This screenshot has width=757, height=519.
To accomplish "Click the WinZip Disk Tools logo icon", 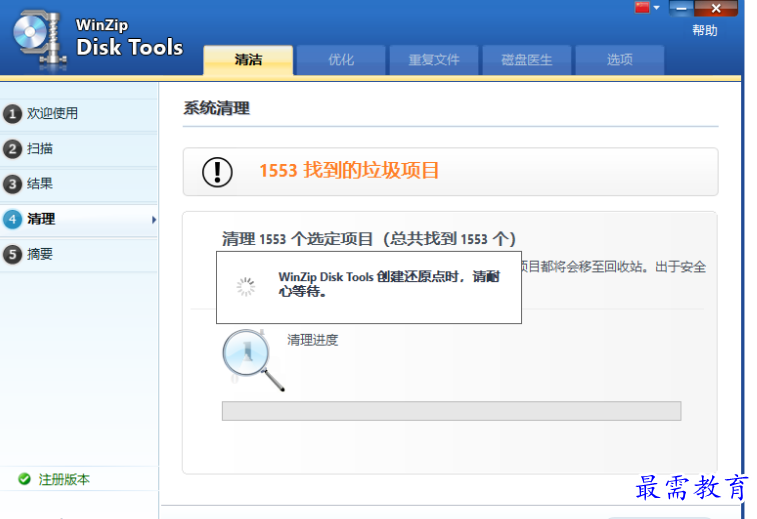I will [40, 40].
